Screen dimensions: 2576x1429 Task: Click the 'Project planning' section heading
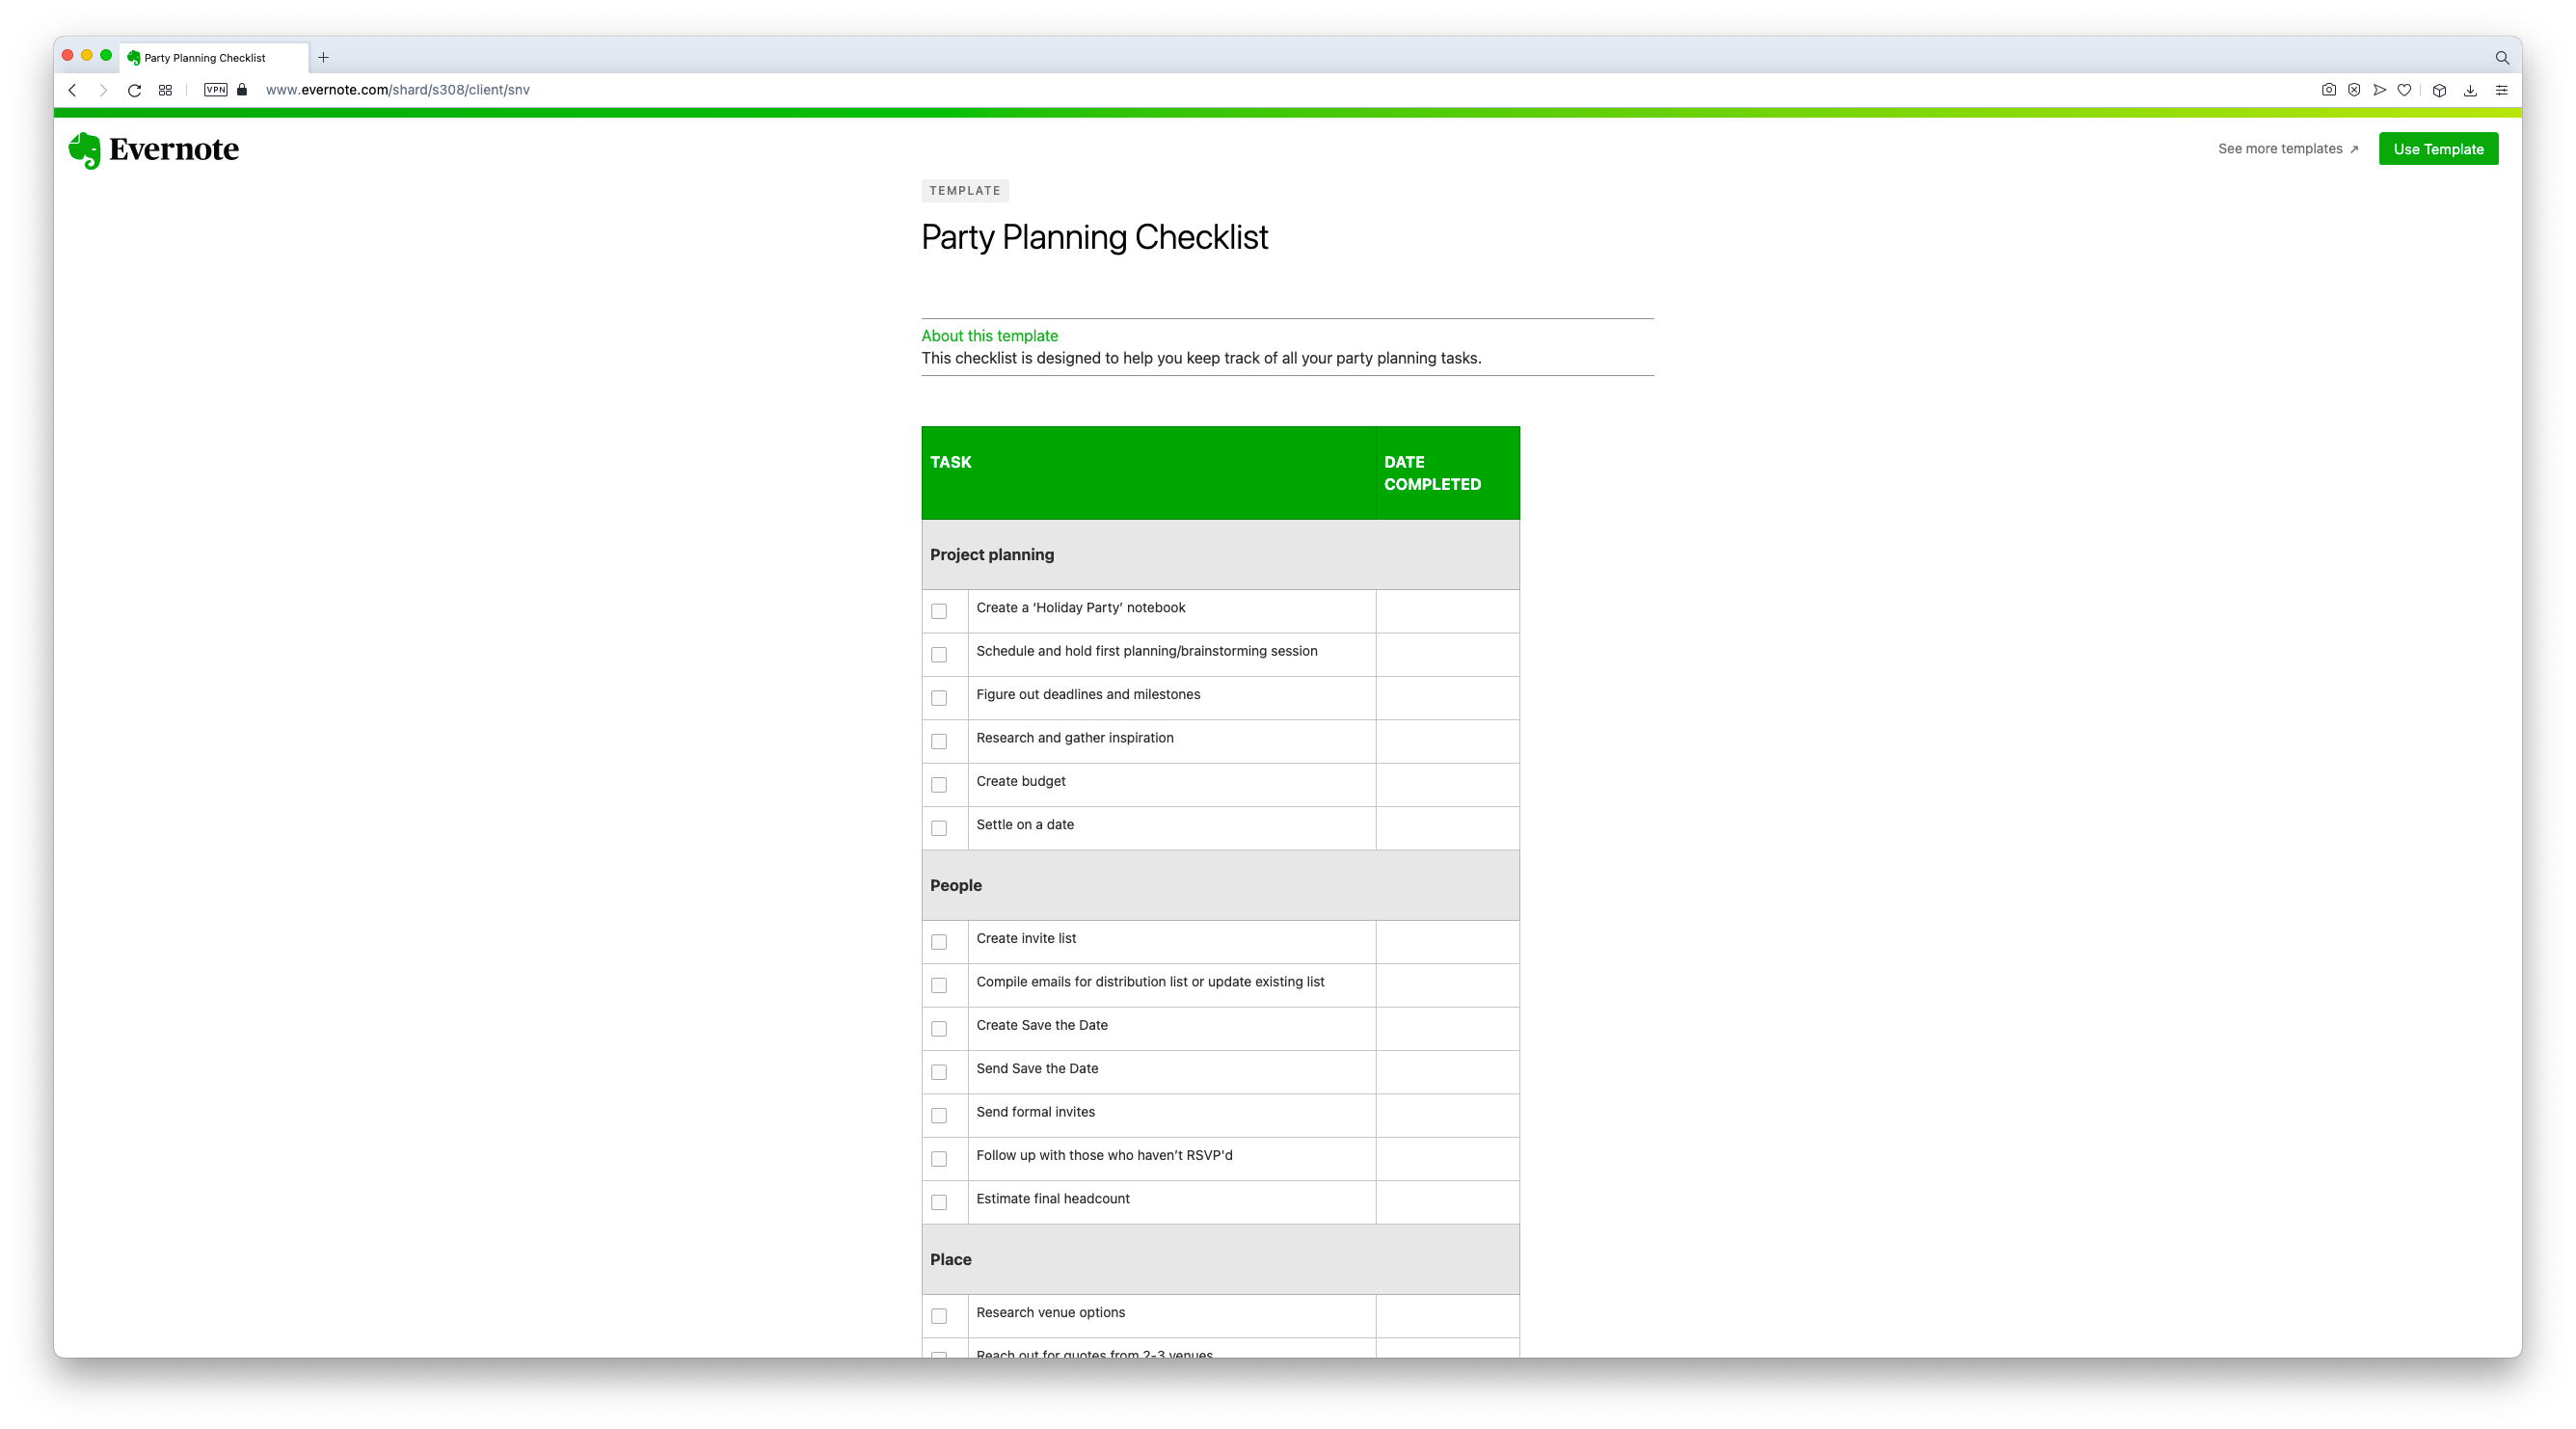(991, 555)
